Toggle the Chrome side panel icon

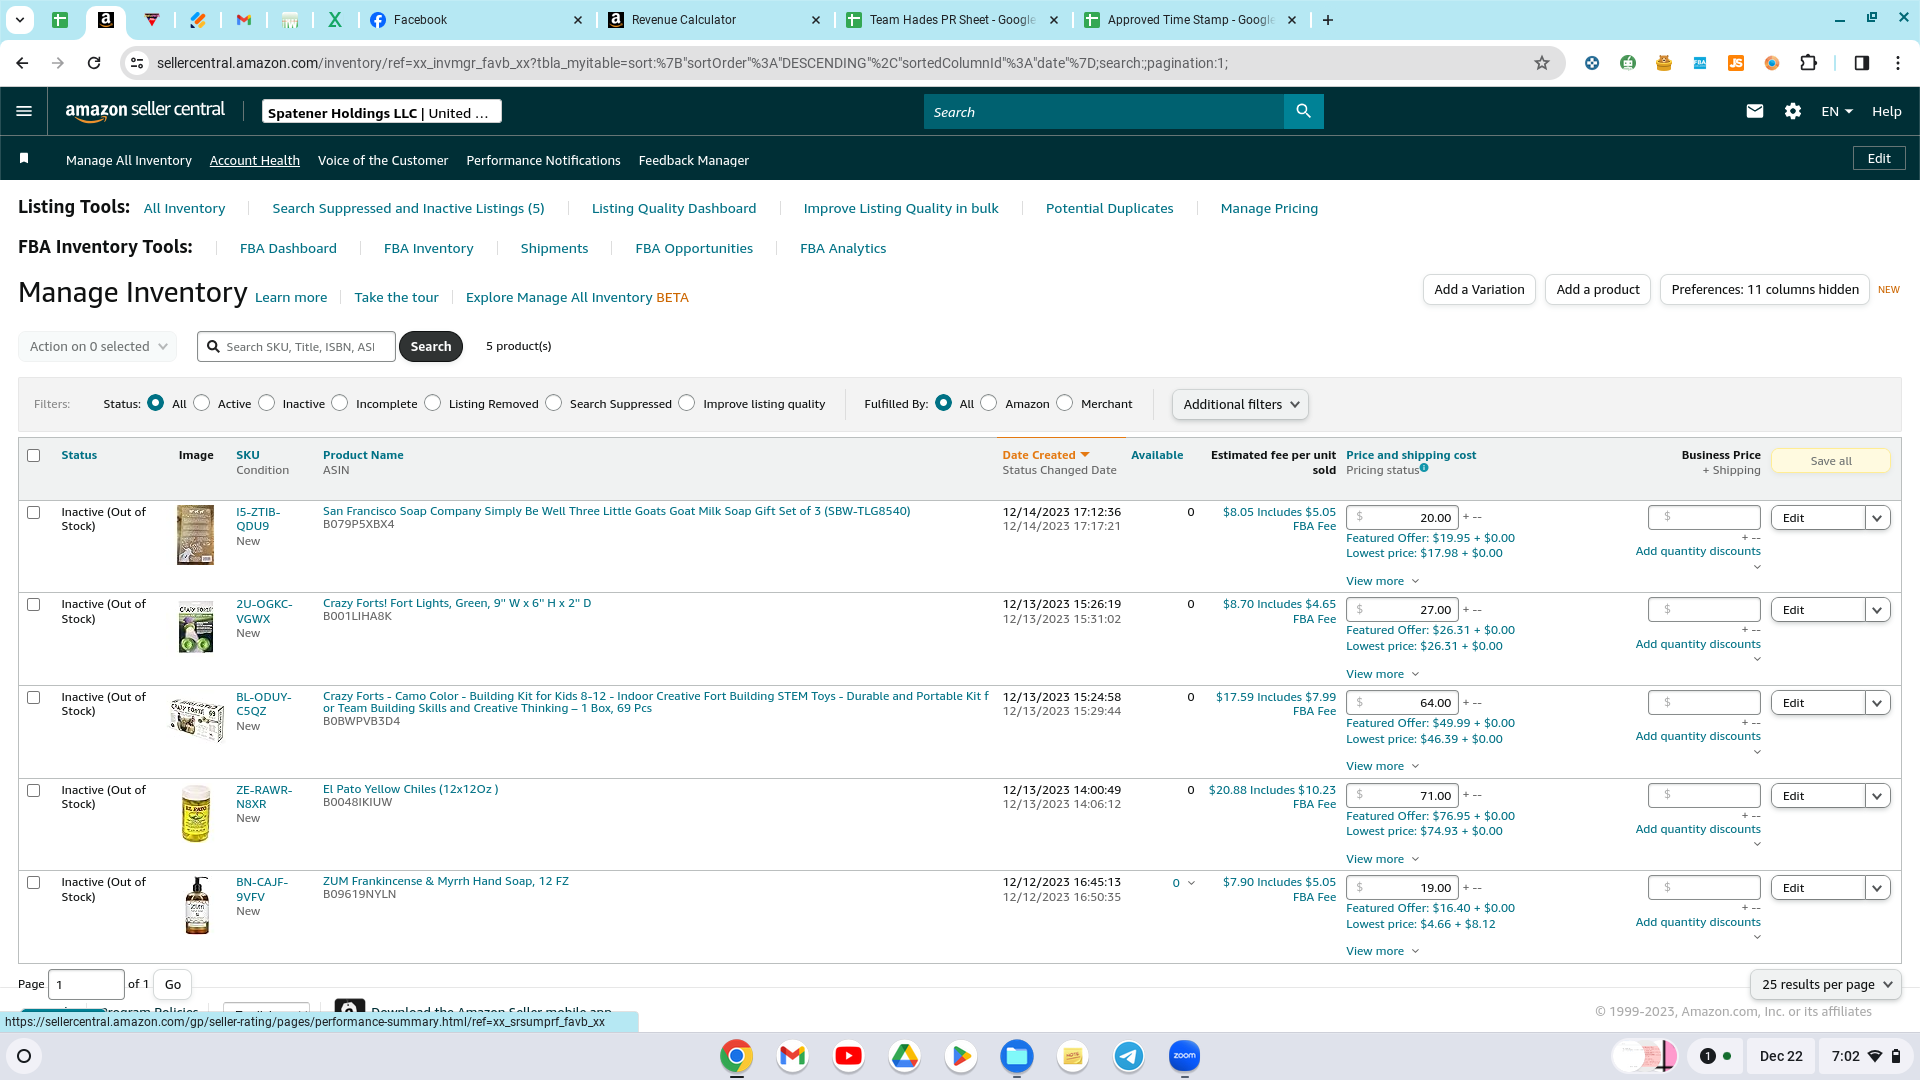[1862, 63]
